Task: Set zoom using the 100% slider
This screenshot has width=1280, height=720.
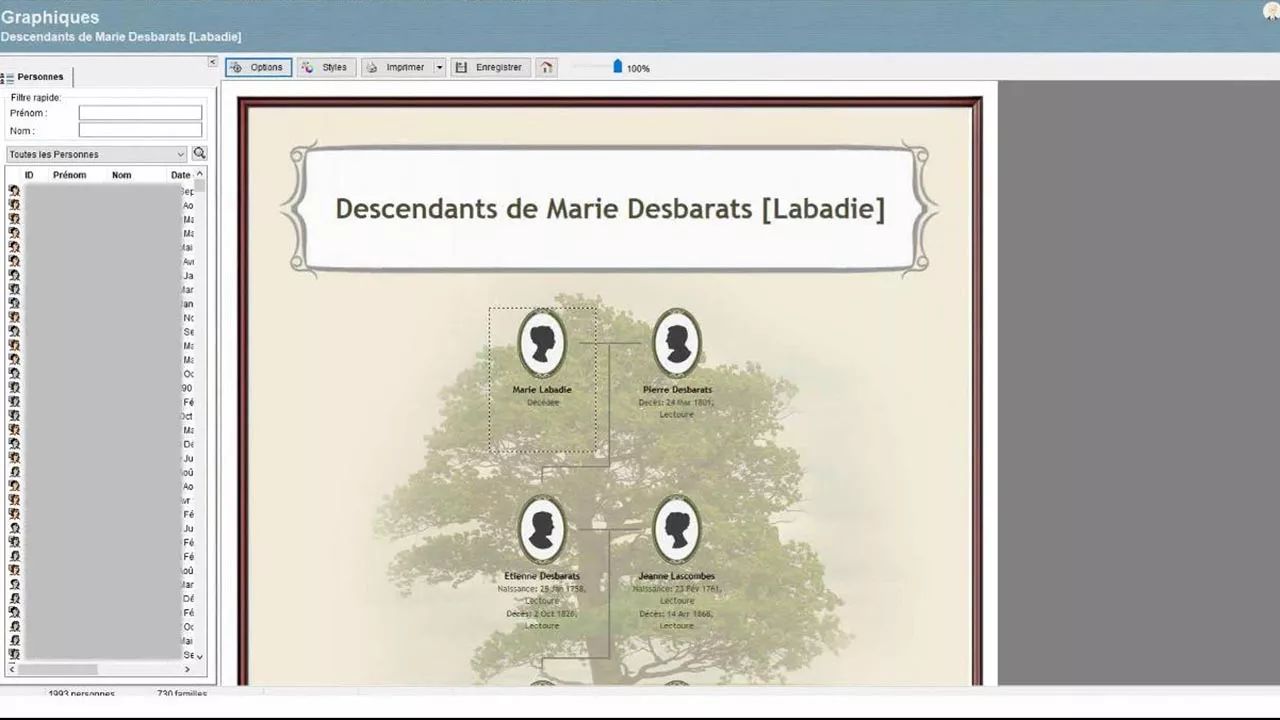Action: click(x=617, y=67)
